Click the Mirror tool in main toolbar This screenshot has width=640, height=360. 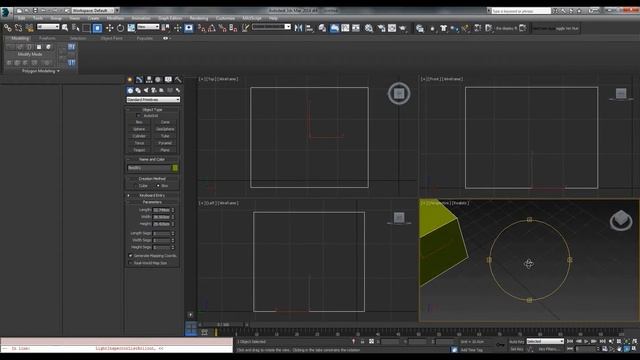coord(298,28)
